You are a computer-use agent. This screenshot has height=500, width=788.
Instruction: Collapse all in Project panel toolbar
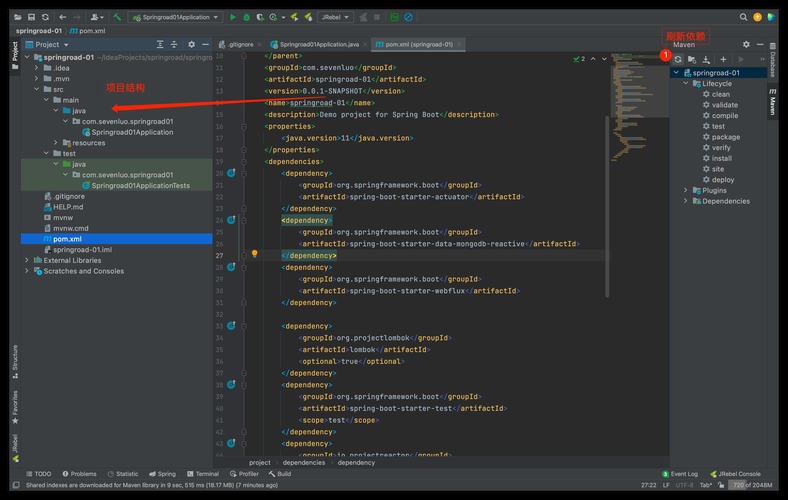click(x=174, y=45)
